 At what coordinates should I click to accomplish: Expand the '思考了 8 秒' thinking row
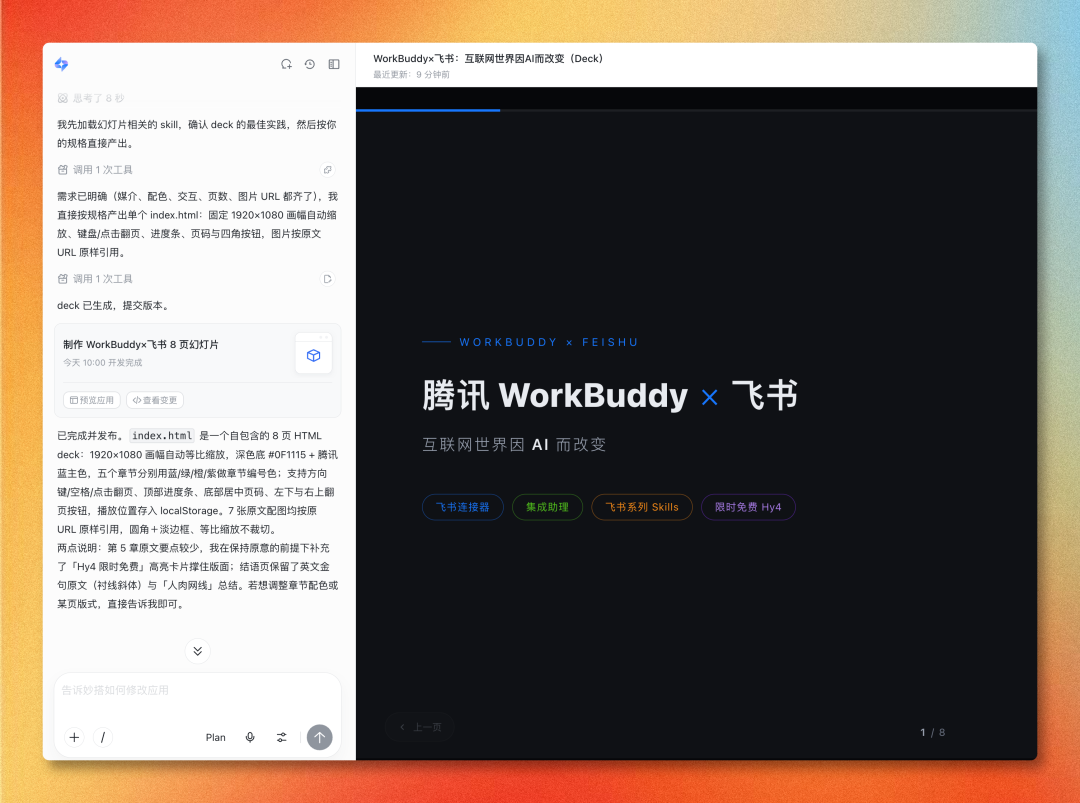[x=91, y=98]
